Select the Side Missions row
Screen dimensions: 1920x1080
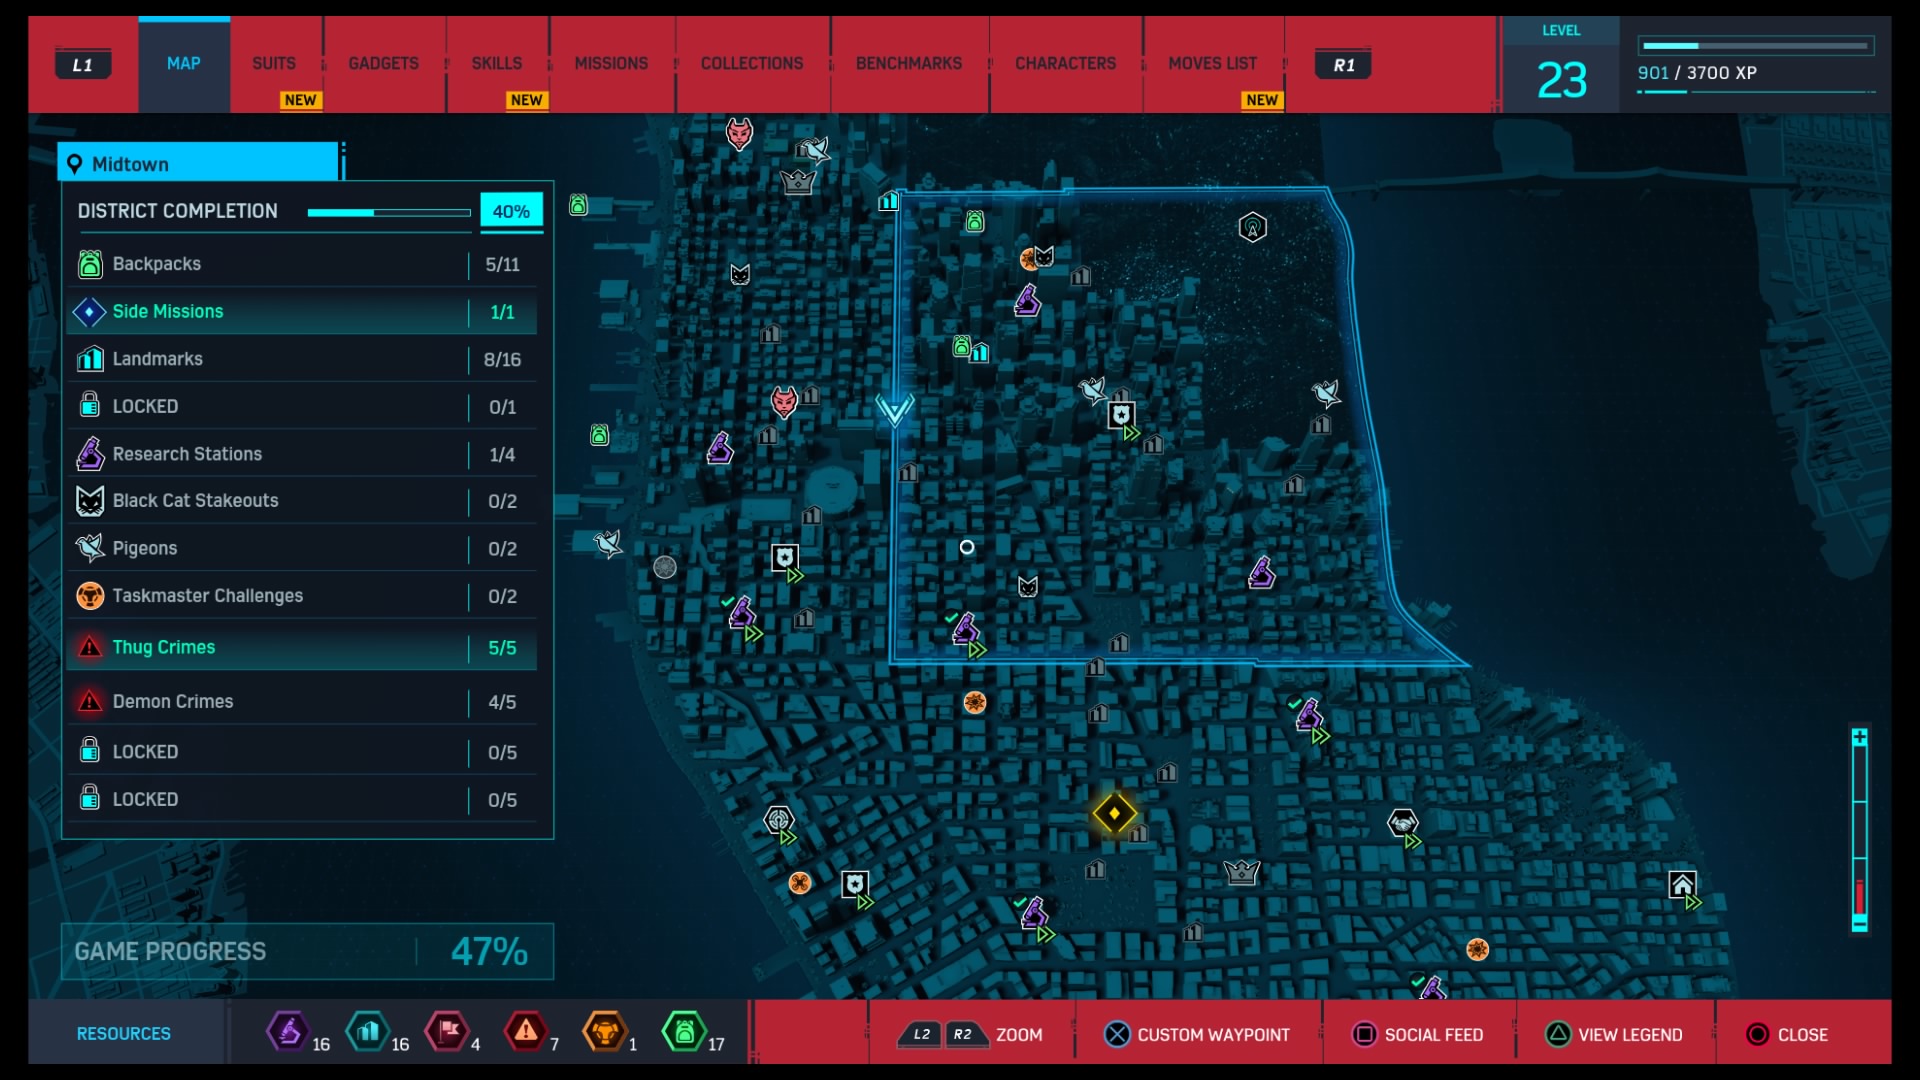point(303,312)
